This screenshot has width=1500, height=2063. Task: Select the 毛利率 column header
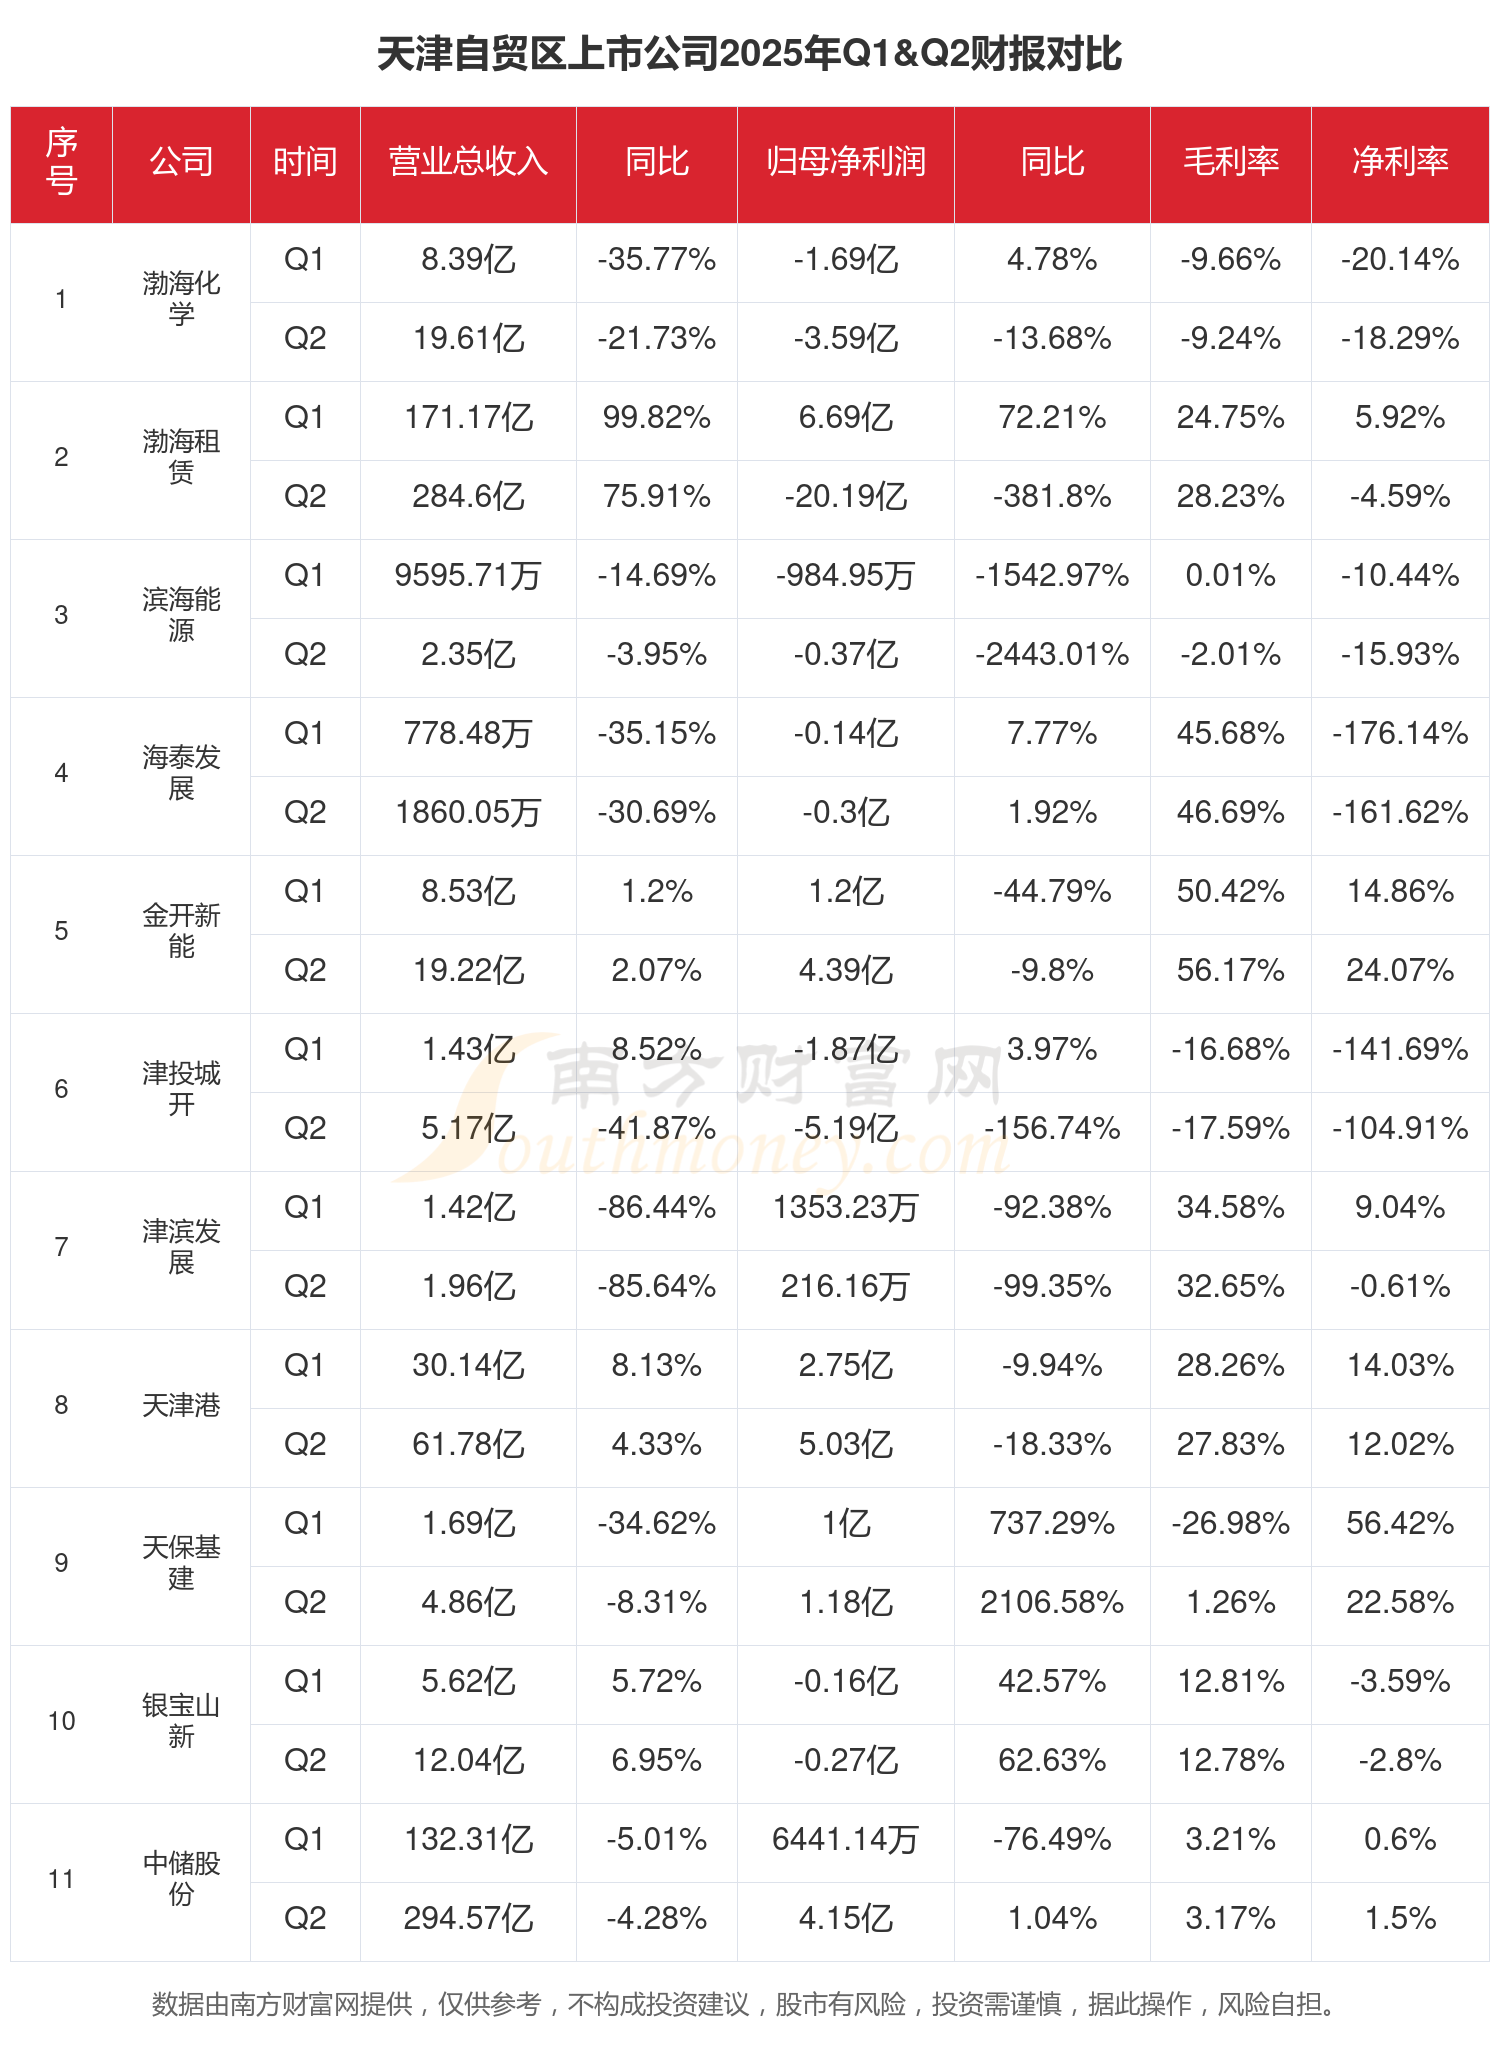1231,162
